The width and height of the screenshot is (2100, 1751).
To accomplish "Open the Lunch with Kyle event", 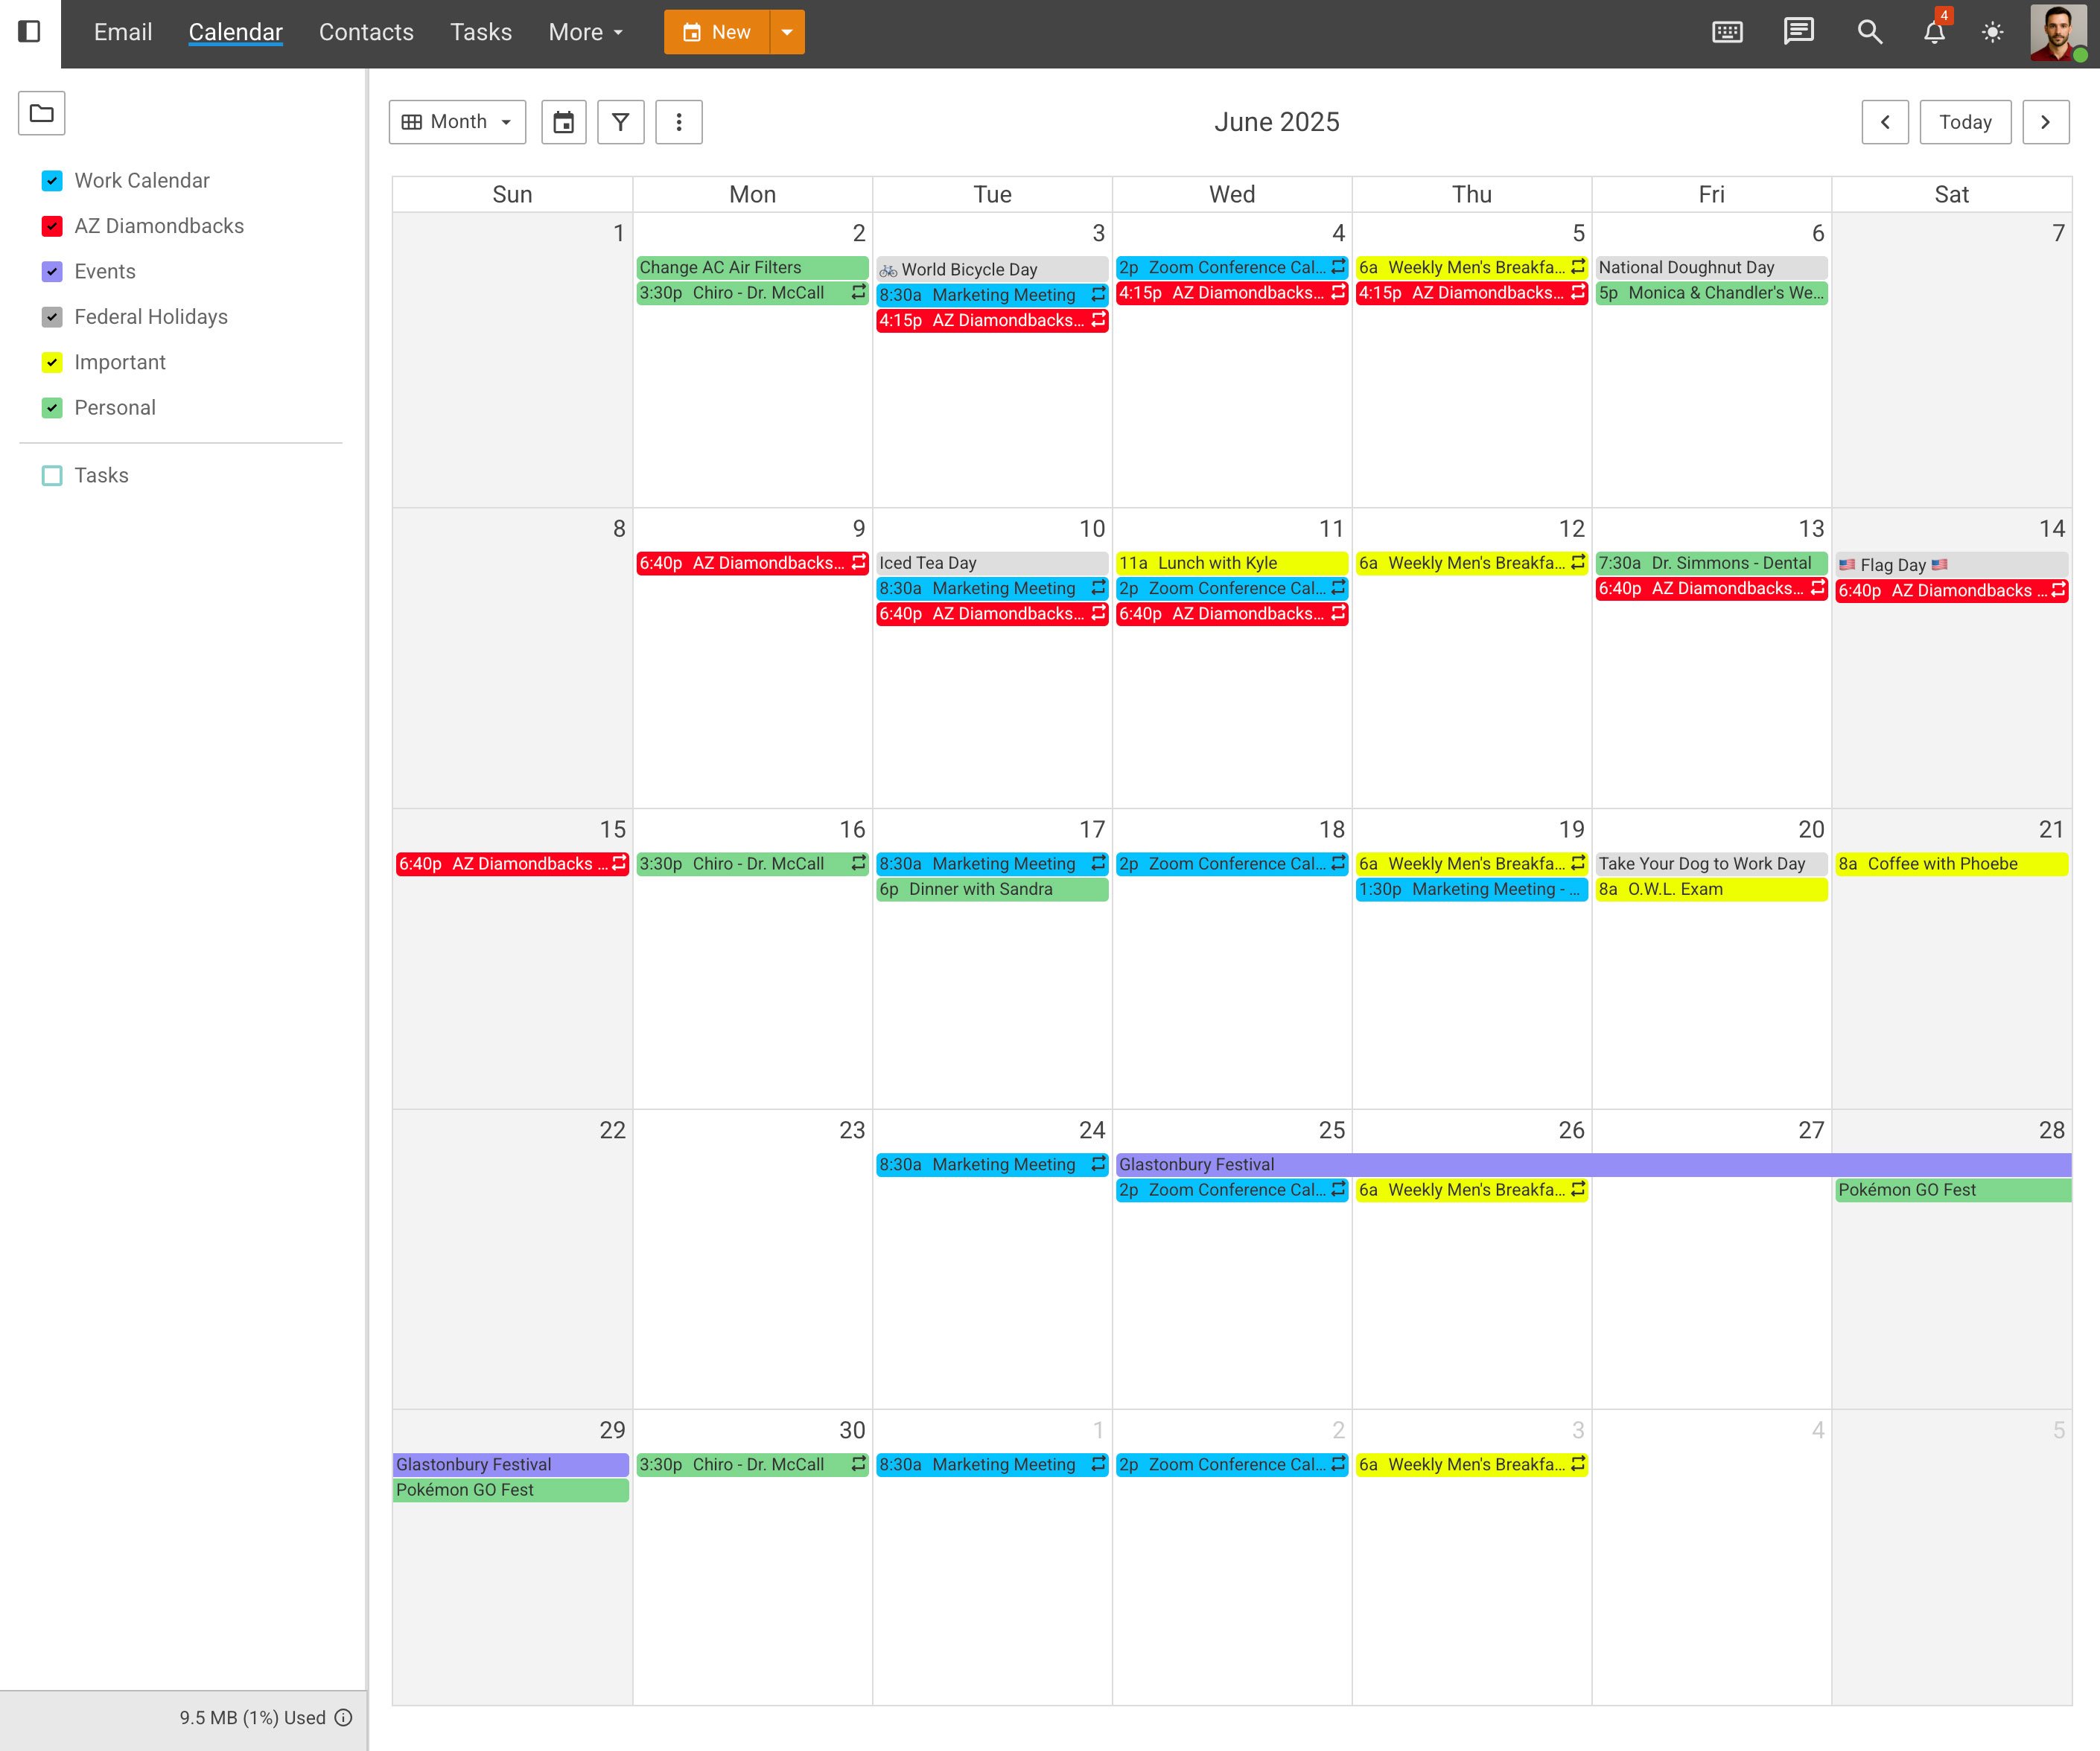I will tap(1230, 563).
